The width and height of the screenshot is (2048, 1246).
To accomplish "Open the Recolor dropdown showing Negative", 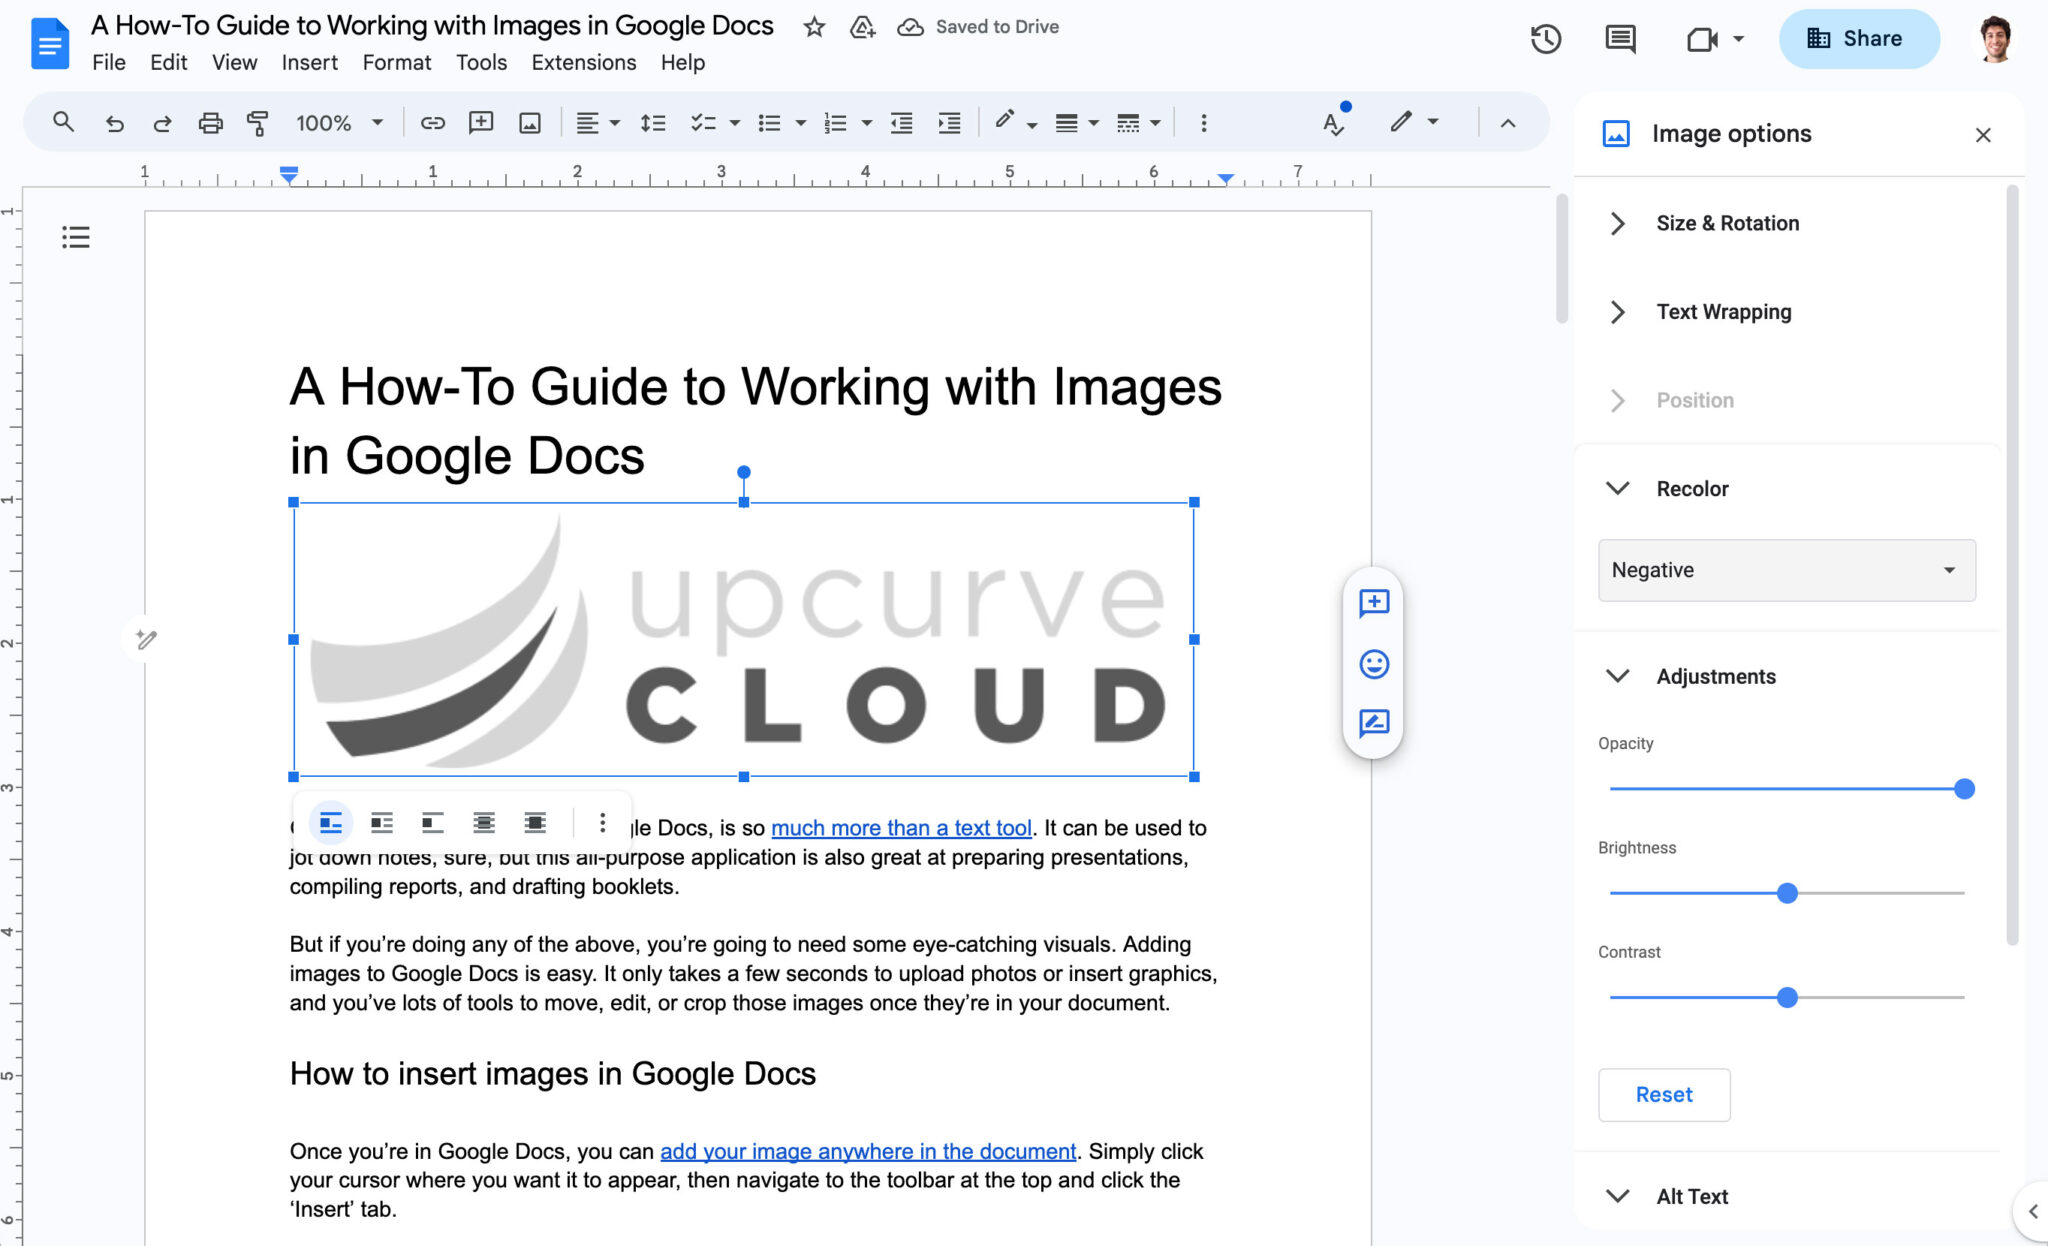I will [1786, 570].
